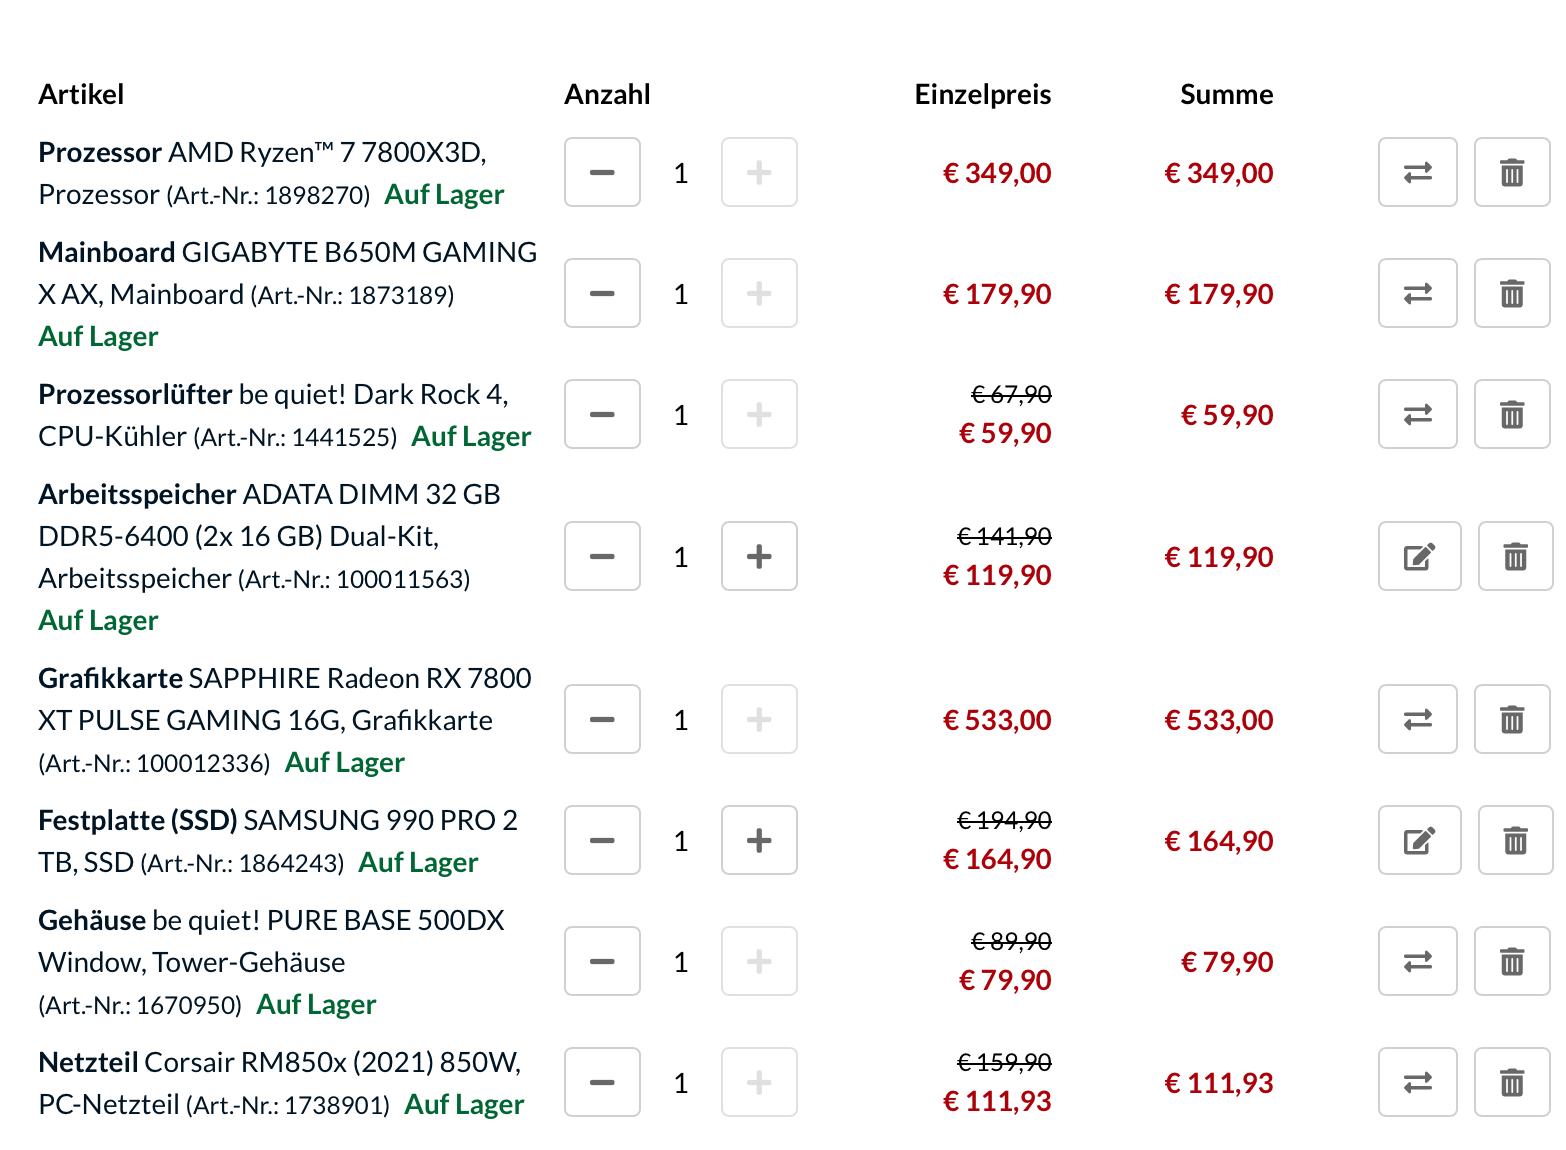Screen dimensions: 1566x1150
Task: Swap the AMD Ryzen 7 7800X3D processor
Action: pyautogui.click(x=1417, y=173)
